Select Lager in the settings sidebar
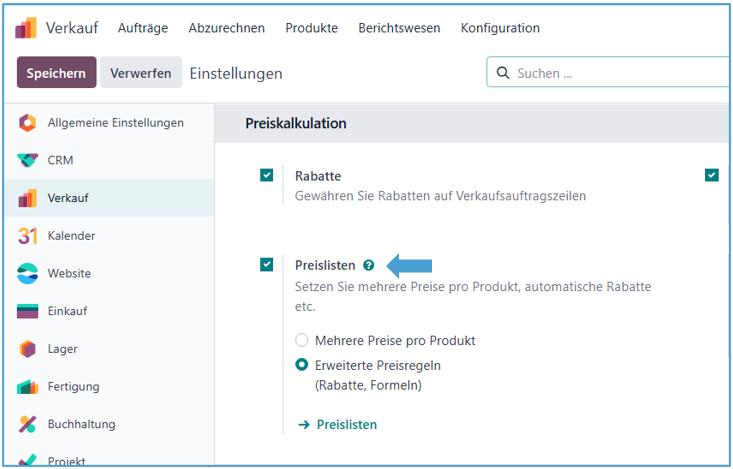Image resolution: width=733 pixels, height=469 pixels. (x=63, y=349)
